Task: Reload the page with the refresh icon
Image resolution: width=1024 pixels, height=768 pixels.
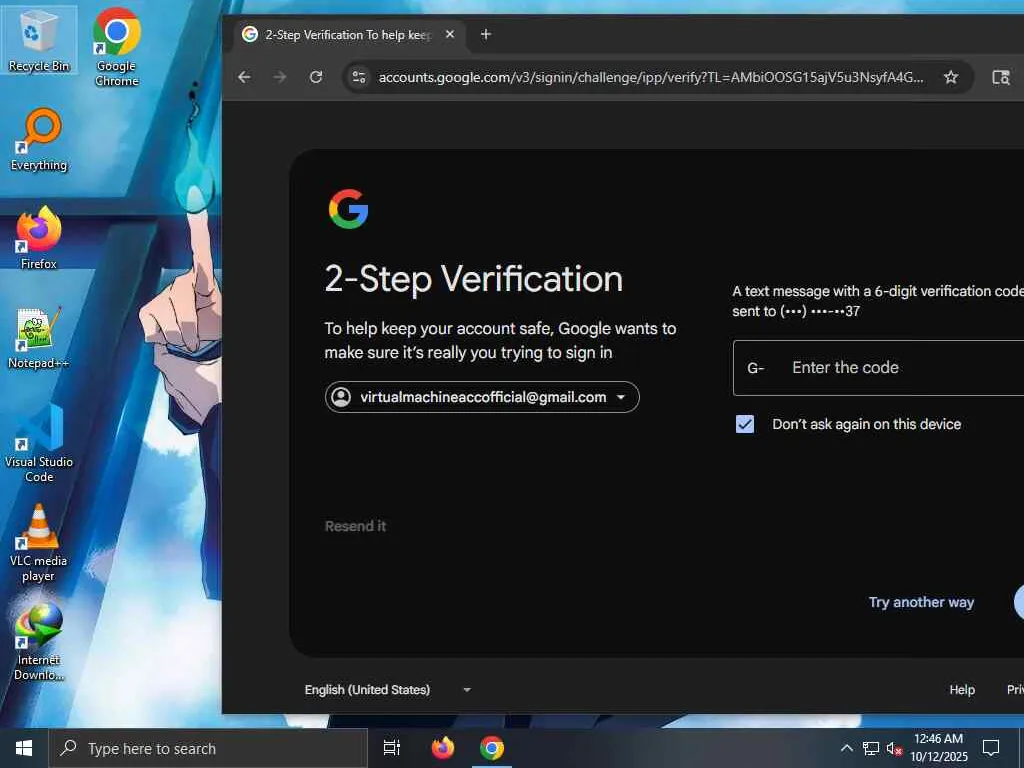Action: (316, 77)
